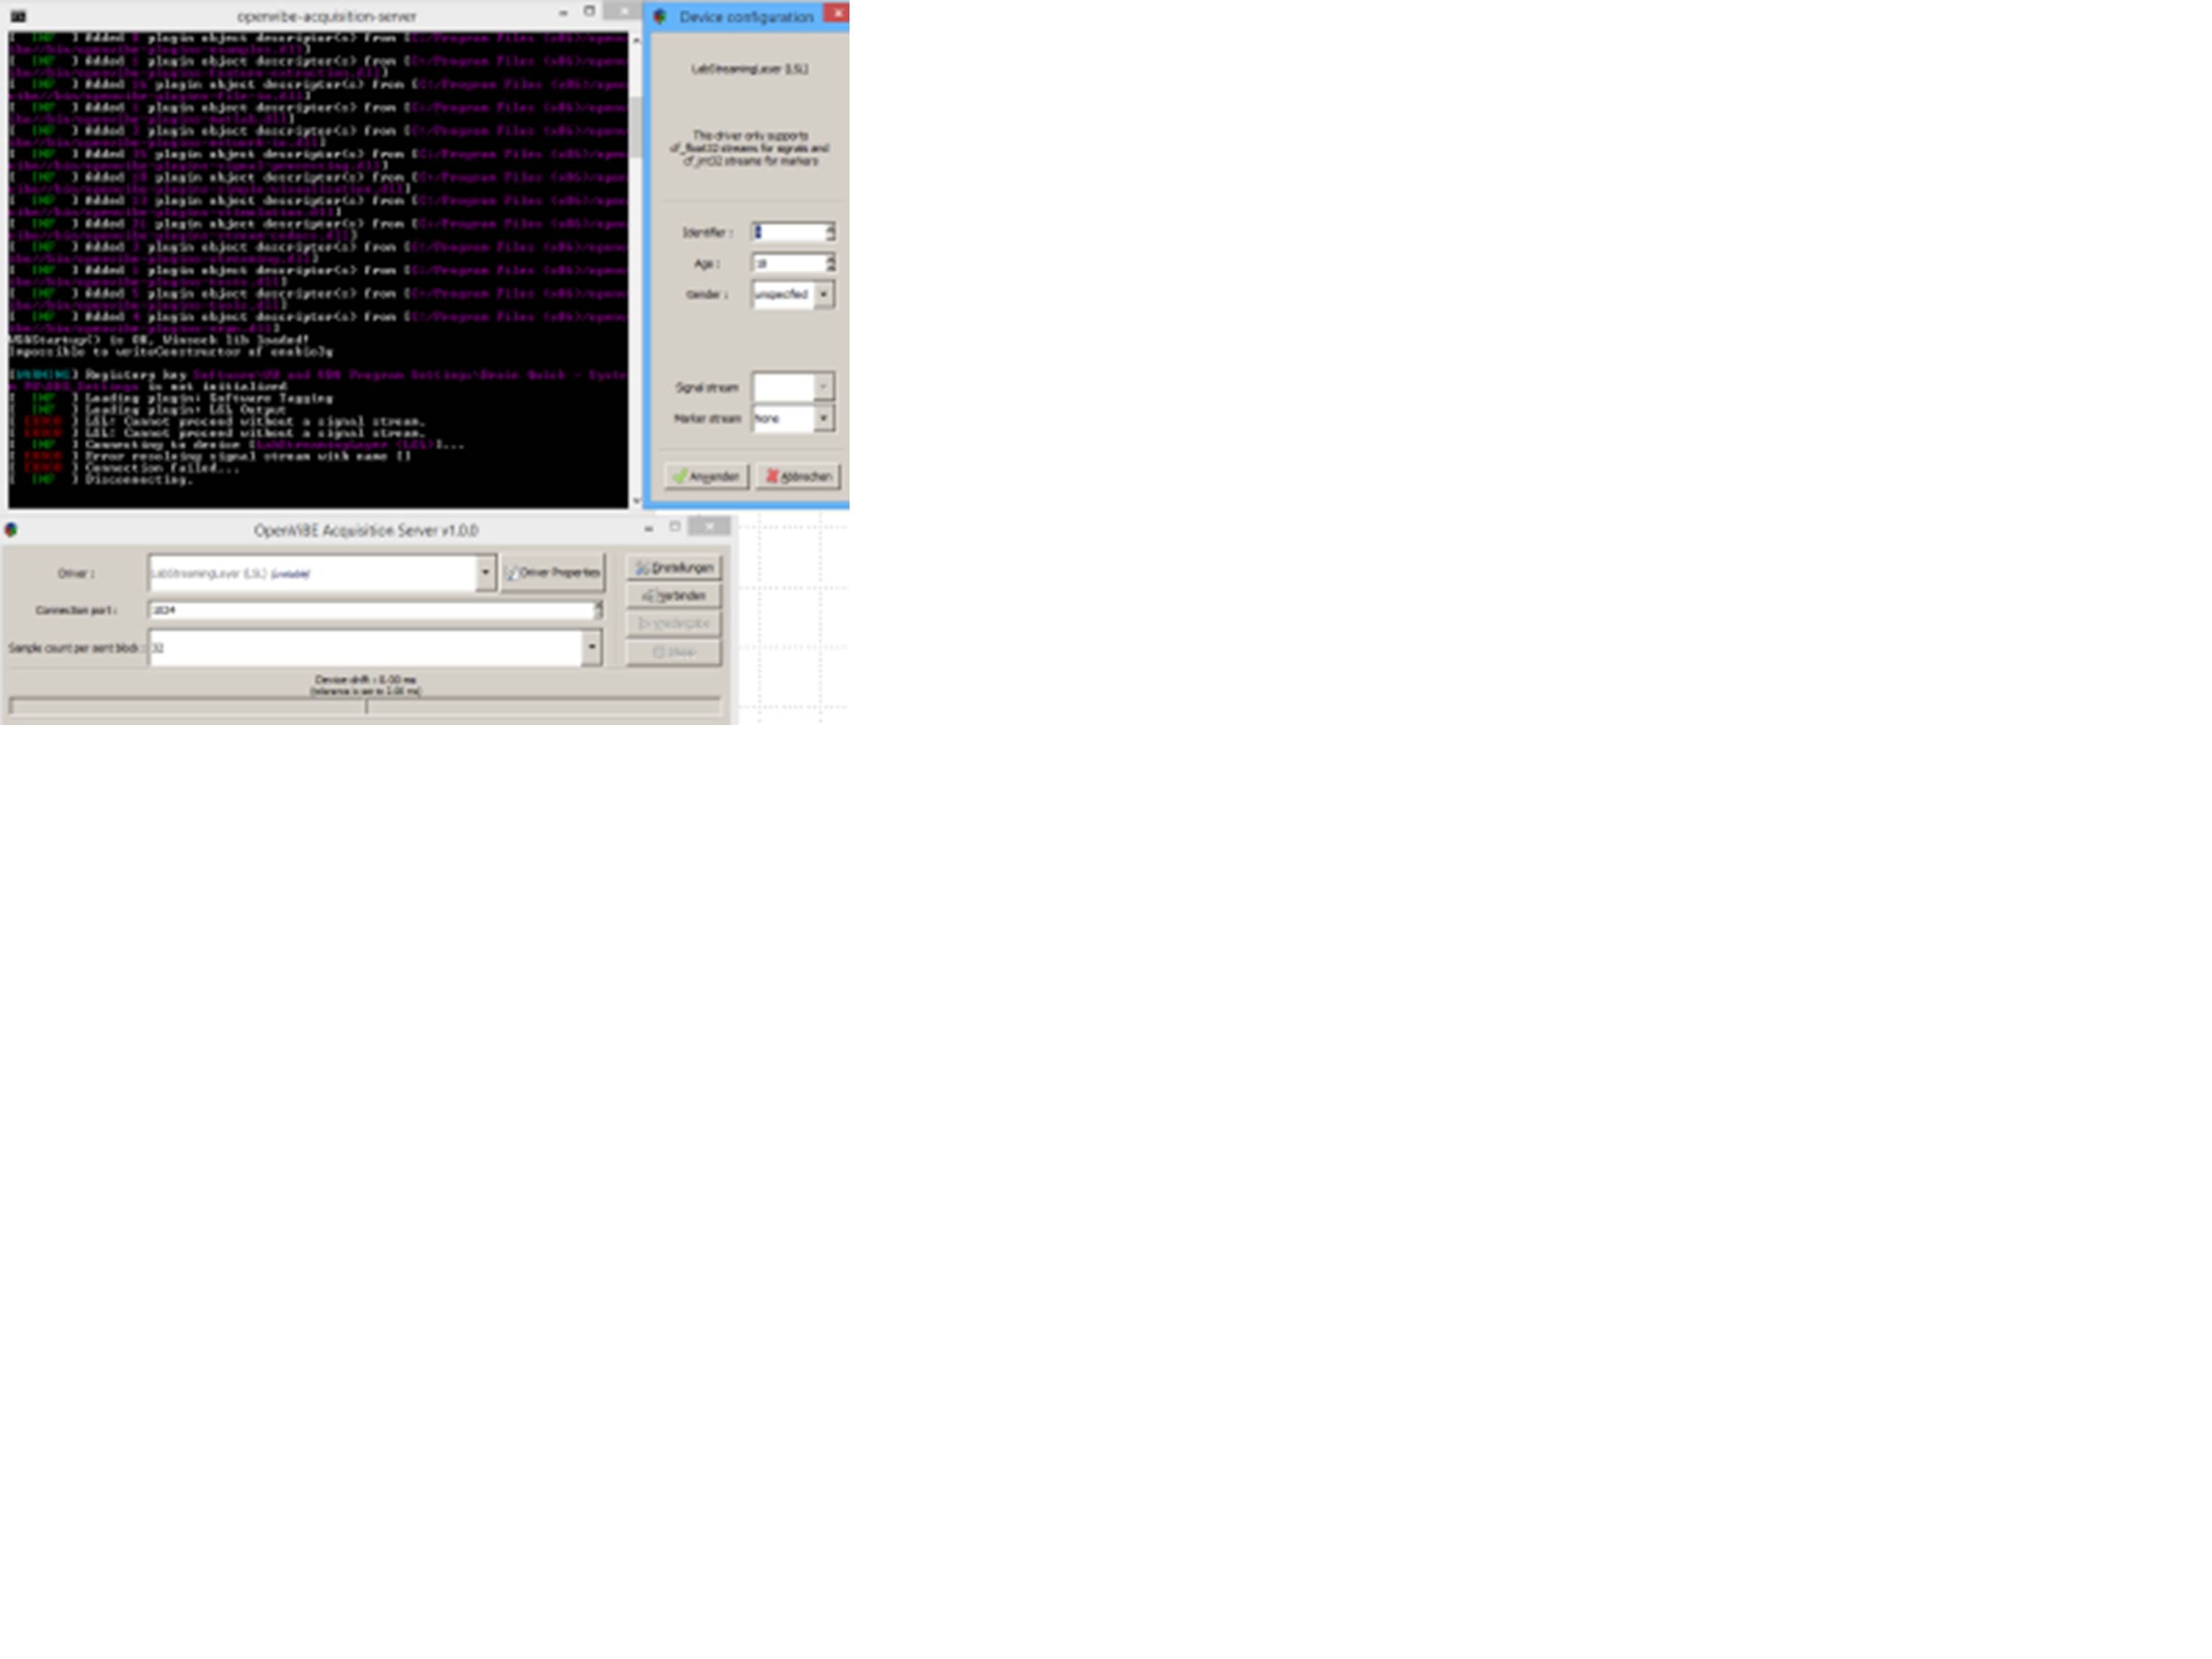Minimize the OpenViBE Acquisition Server window
The height and width of the screenshot is (1659, 2212).
[648, 527]
